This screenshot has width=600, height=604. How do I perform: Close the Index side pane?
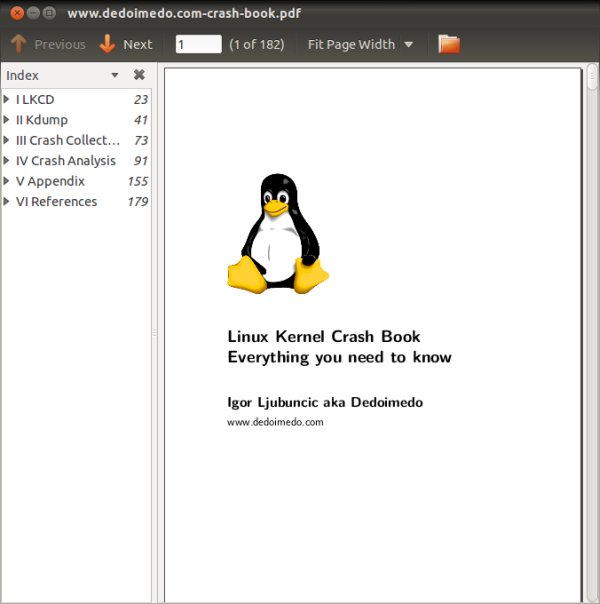pyautogui.click(x=139, y=74)
